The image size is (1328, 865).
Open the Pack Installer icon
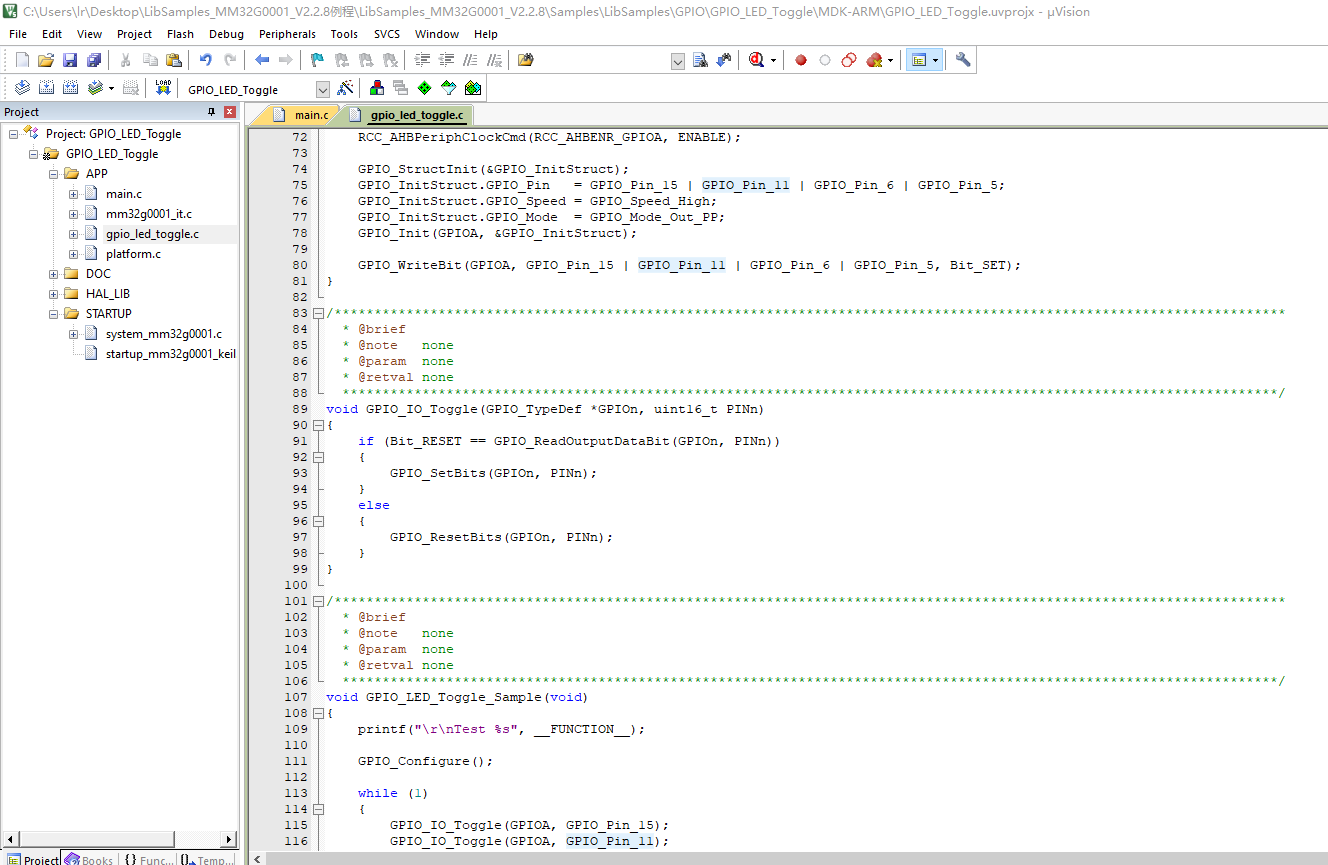(473, 88)
